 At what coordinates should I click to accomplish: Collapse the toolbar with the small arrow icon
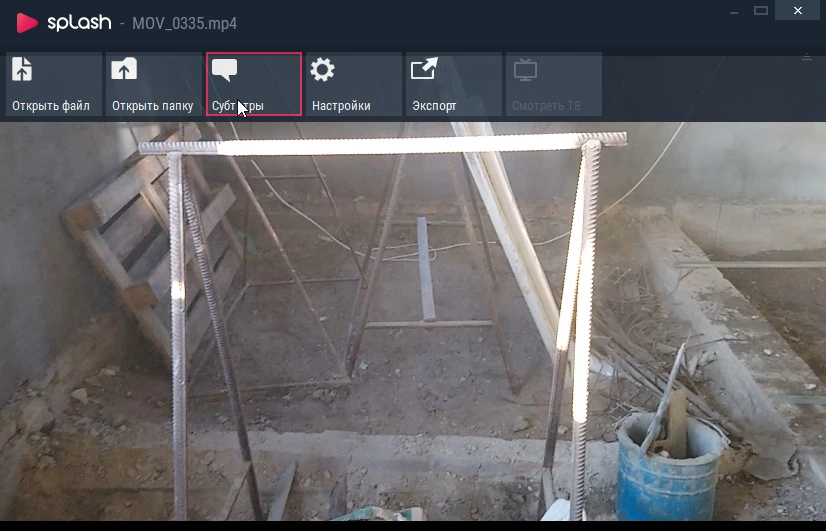coord(807,56)
